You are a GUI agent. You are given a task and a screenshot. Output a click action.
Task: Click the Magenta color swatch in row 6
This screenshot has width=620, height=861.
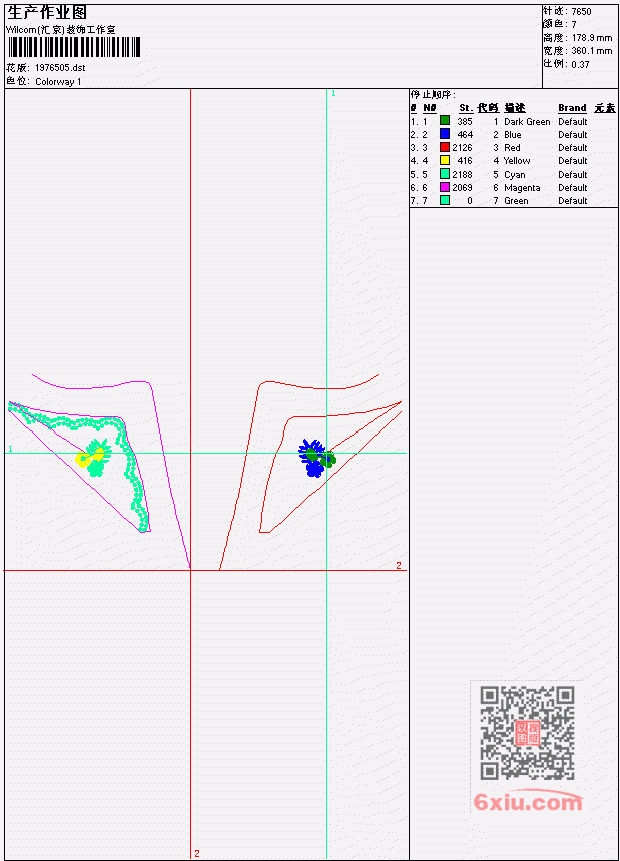pos(445,187)
